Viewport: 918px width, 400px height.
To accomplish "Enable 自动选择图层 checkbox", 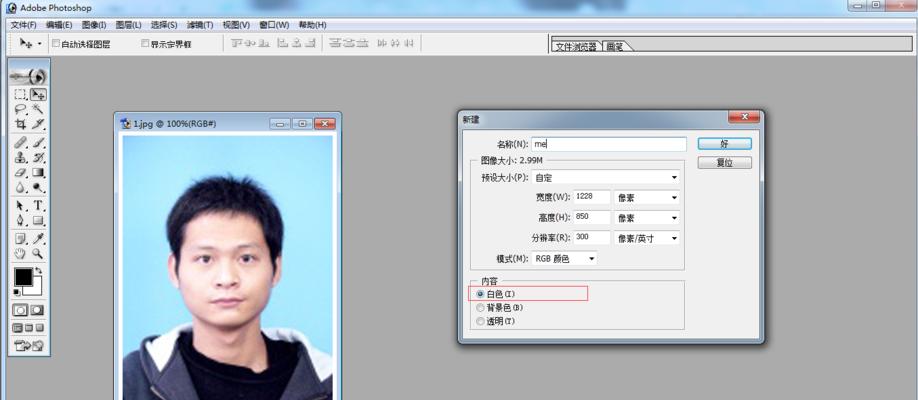I will [56, 43].
